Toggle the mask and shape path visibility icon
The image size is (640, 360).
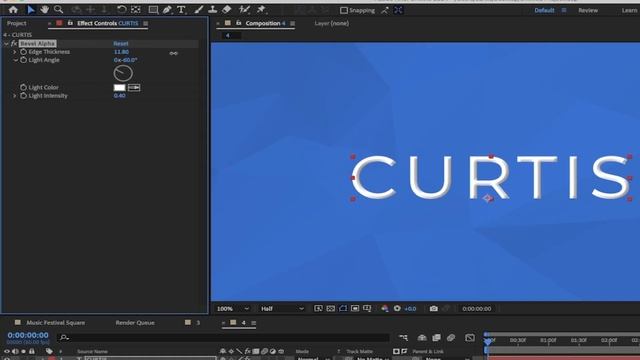click(343, 309)
